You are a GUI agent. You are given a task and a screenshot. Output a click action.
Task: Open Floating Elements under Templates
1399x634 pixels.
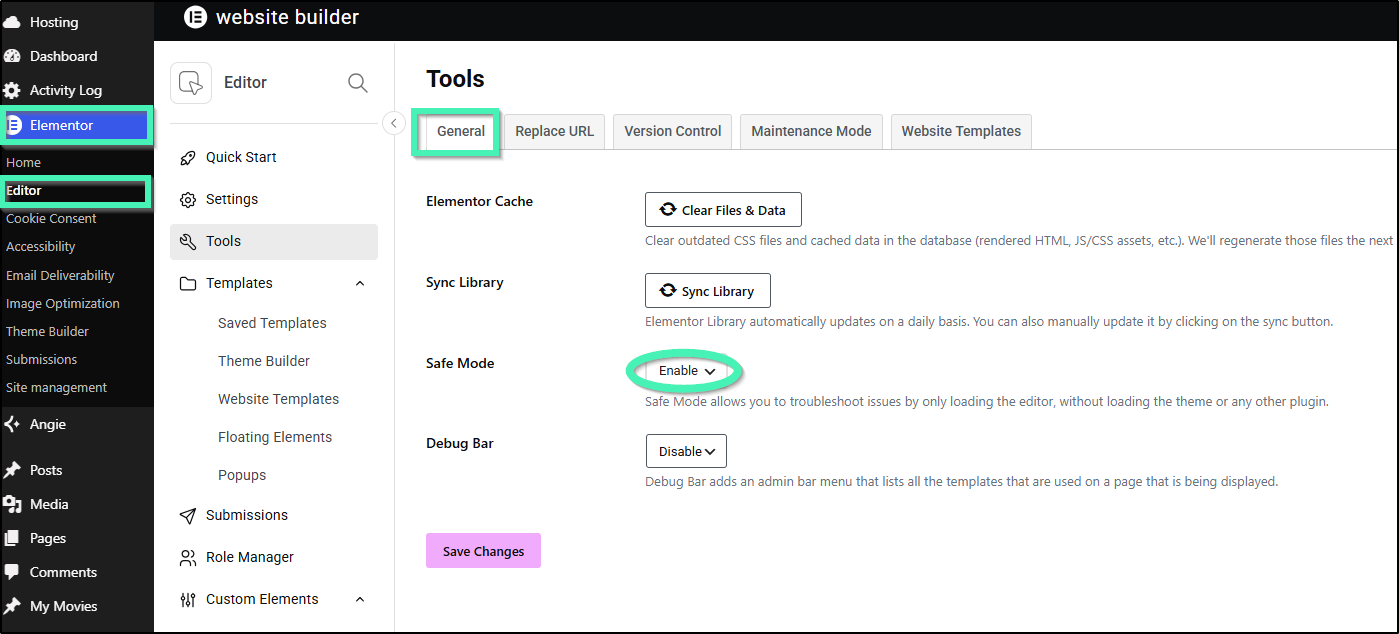(275, 437)
